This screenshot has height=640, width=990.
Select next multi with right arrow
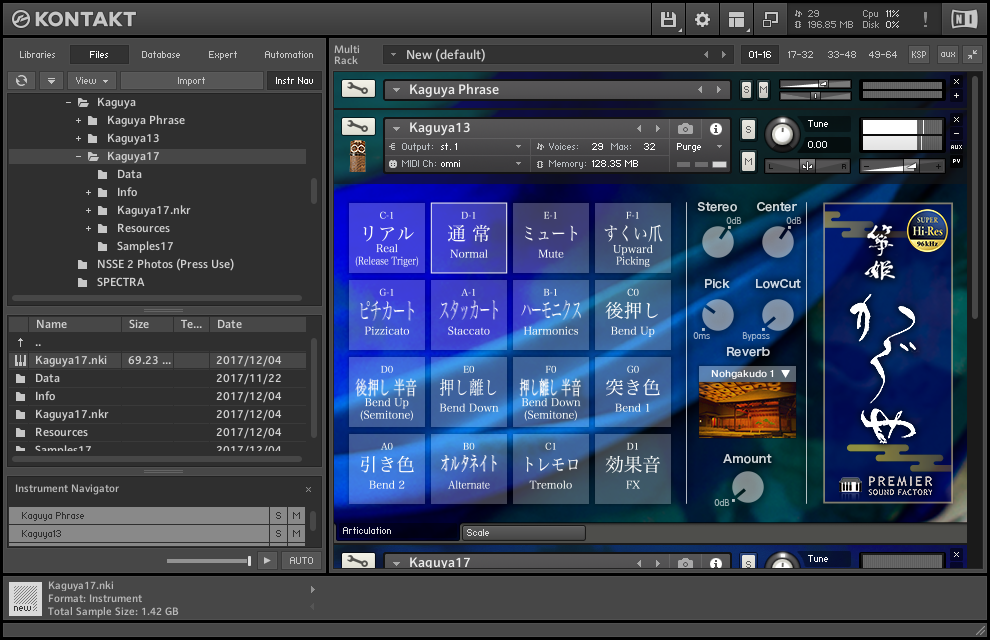tap(724, 55)
